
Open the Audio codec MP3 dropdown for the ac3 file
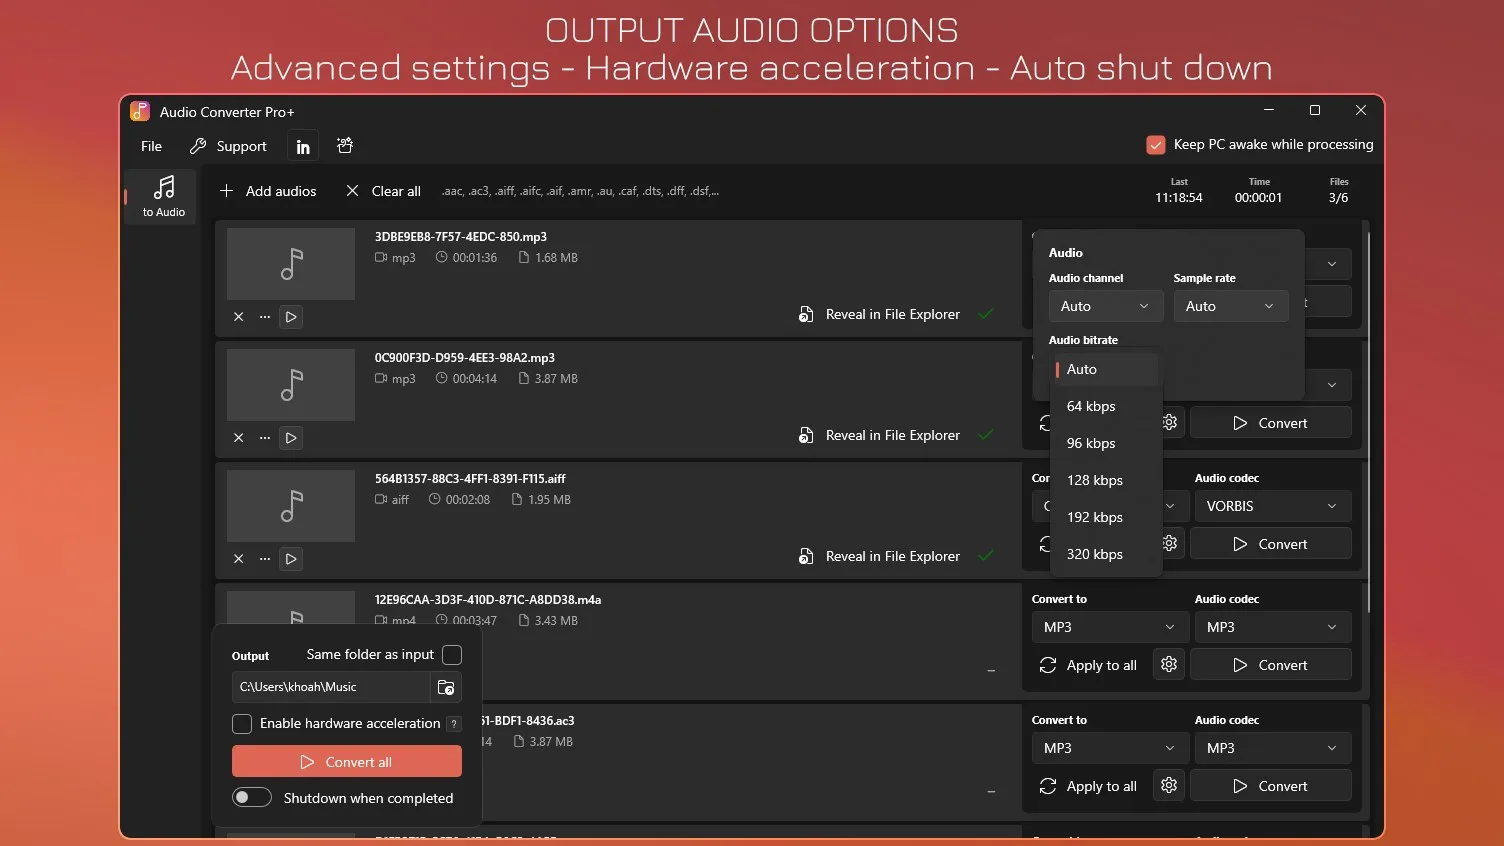click(x=1273, y=748)
